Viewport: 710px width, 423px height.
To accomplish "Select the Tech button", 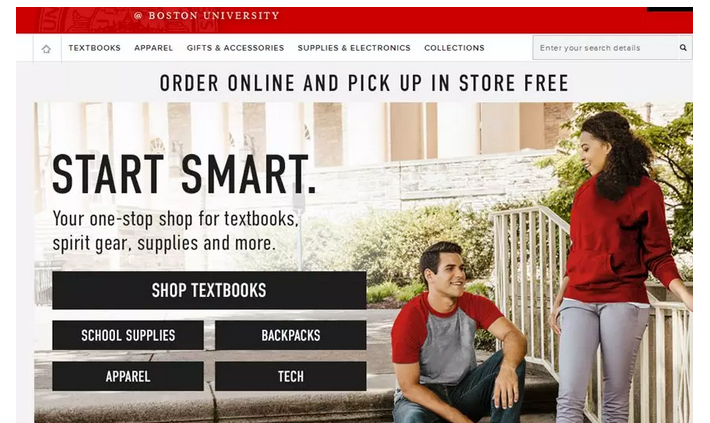I will 291,376.
